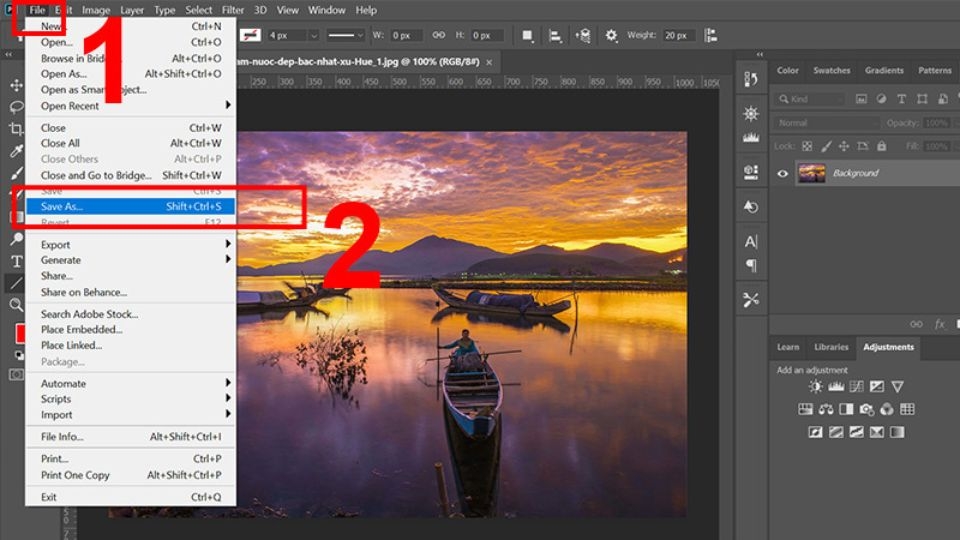Open Paragraph panel icon in dock
Viewport: 960px width, 540px height.
click(751, 266)
